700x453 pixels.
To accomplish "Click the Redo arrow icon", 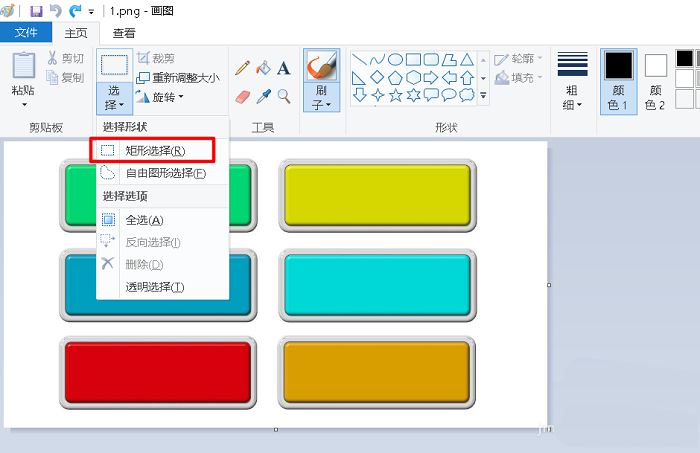I will coord(75,11).
